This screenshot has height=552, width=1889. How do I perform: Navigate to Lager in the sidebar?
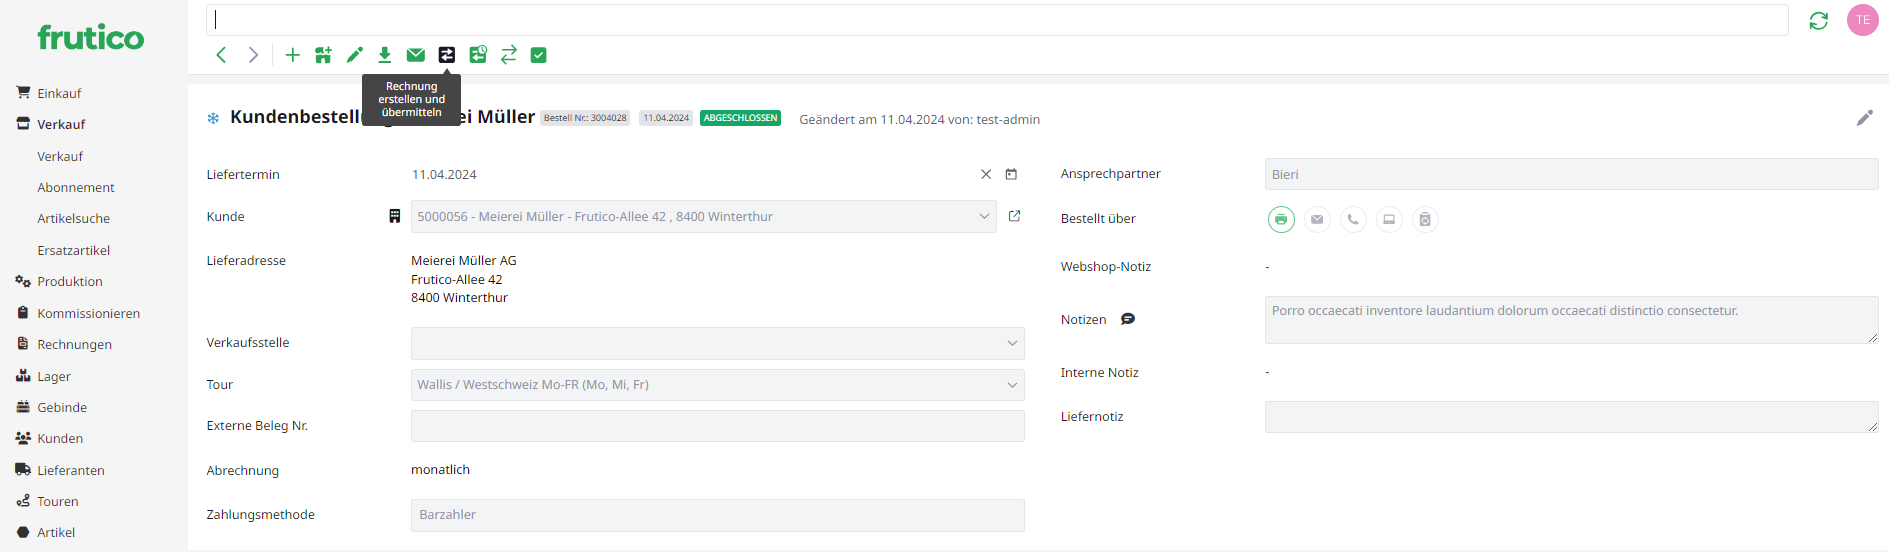54,376
